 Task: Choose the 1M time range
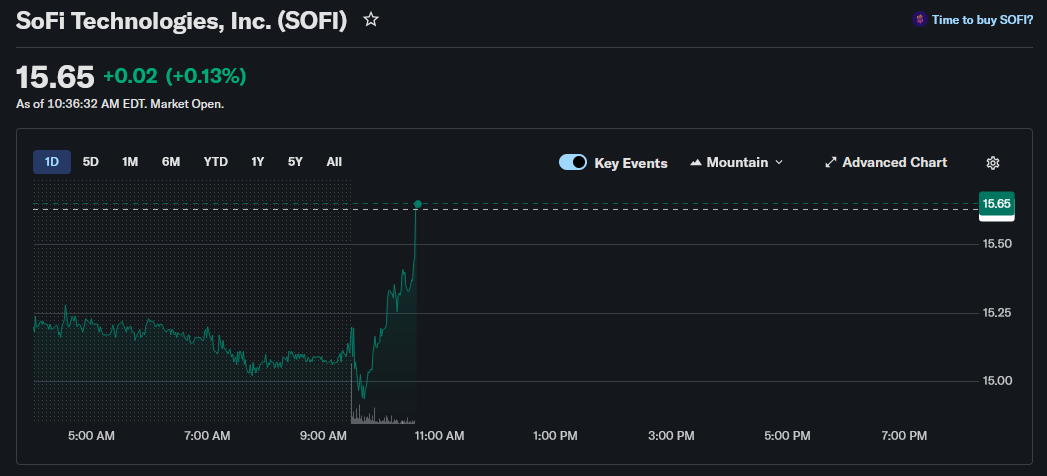click(x=130, y=162)
